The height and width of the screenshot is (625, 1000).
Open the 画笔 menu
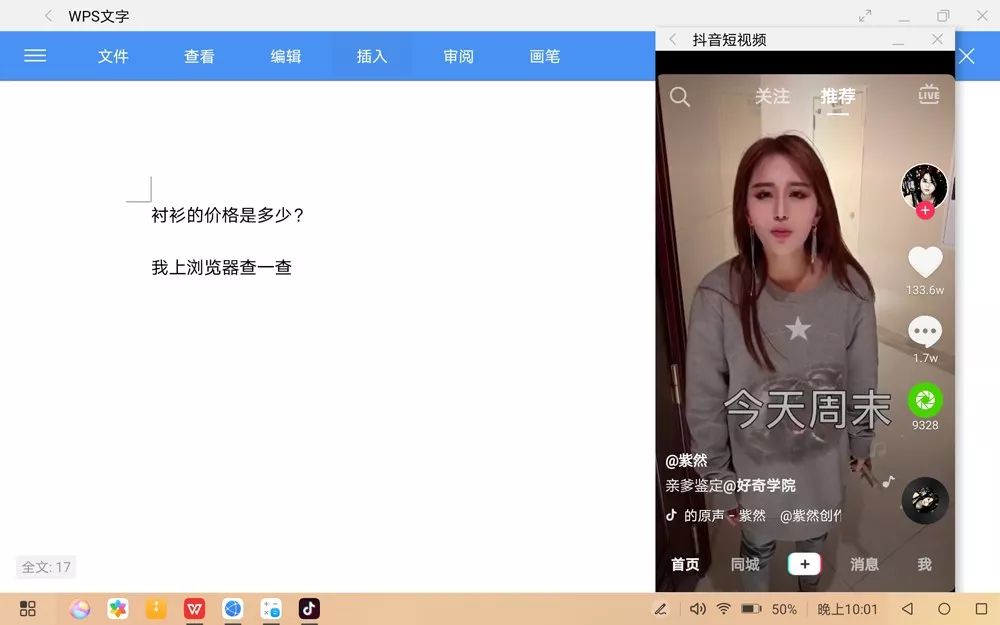coord(545,56)
